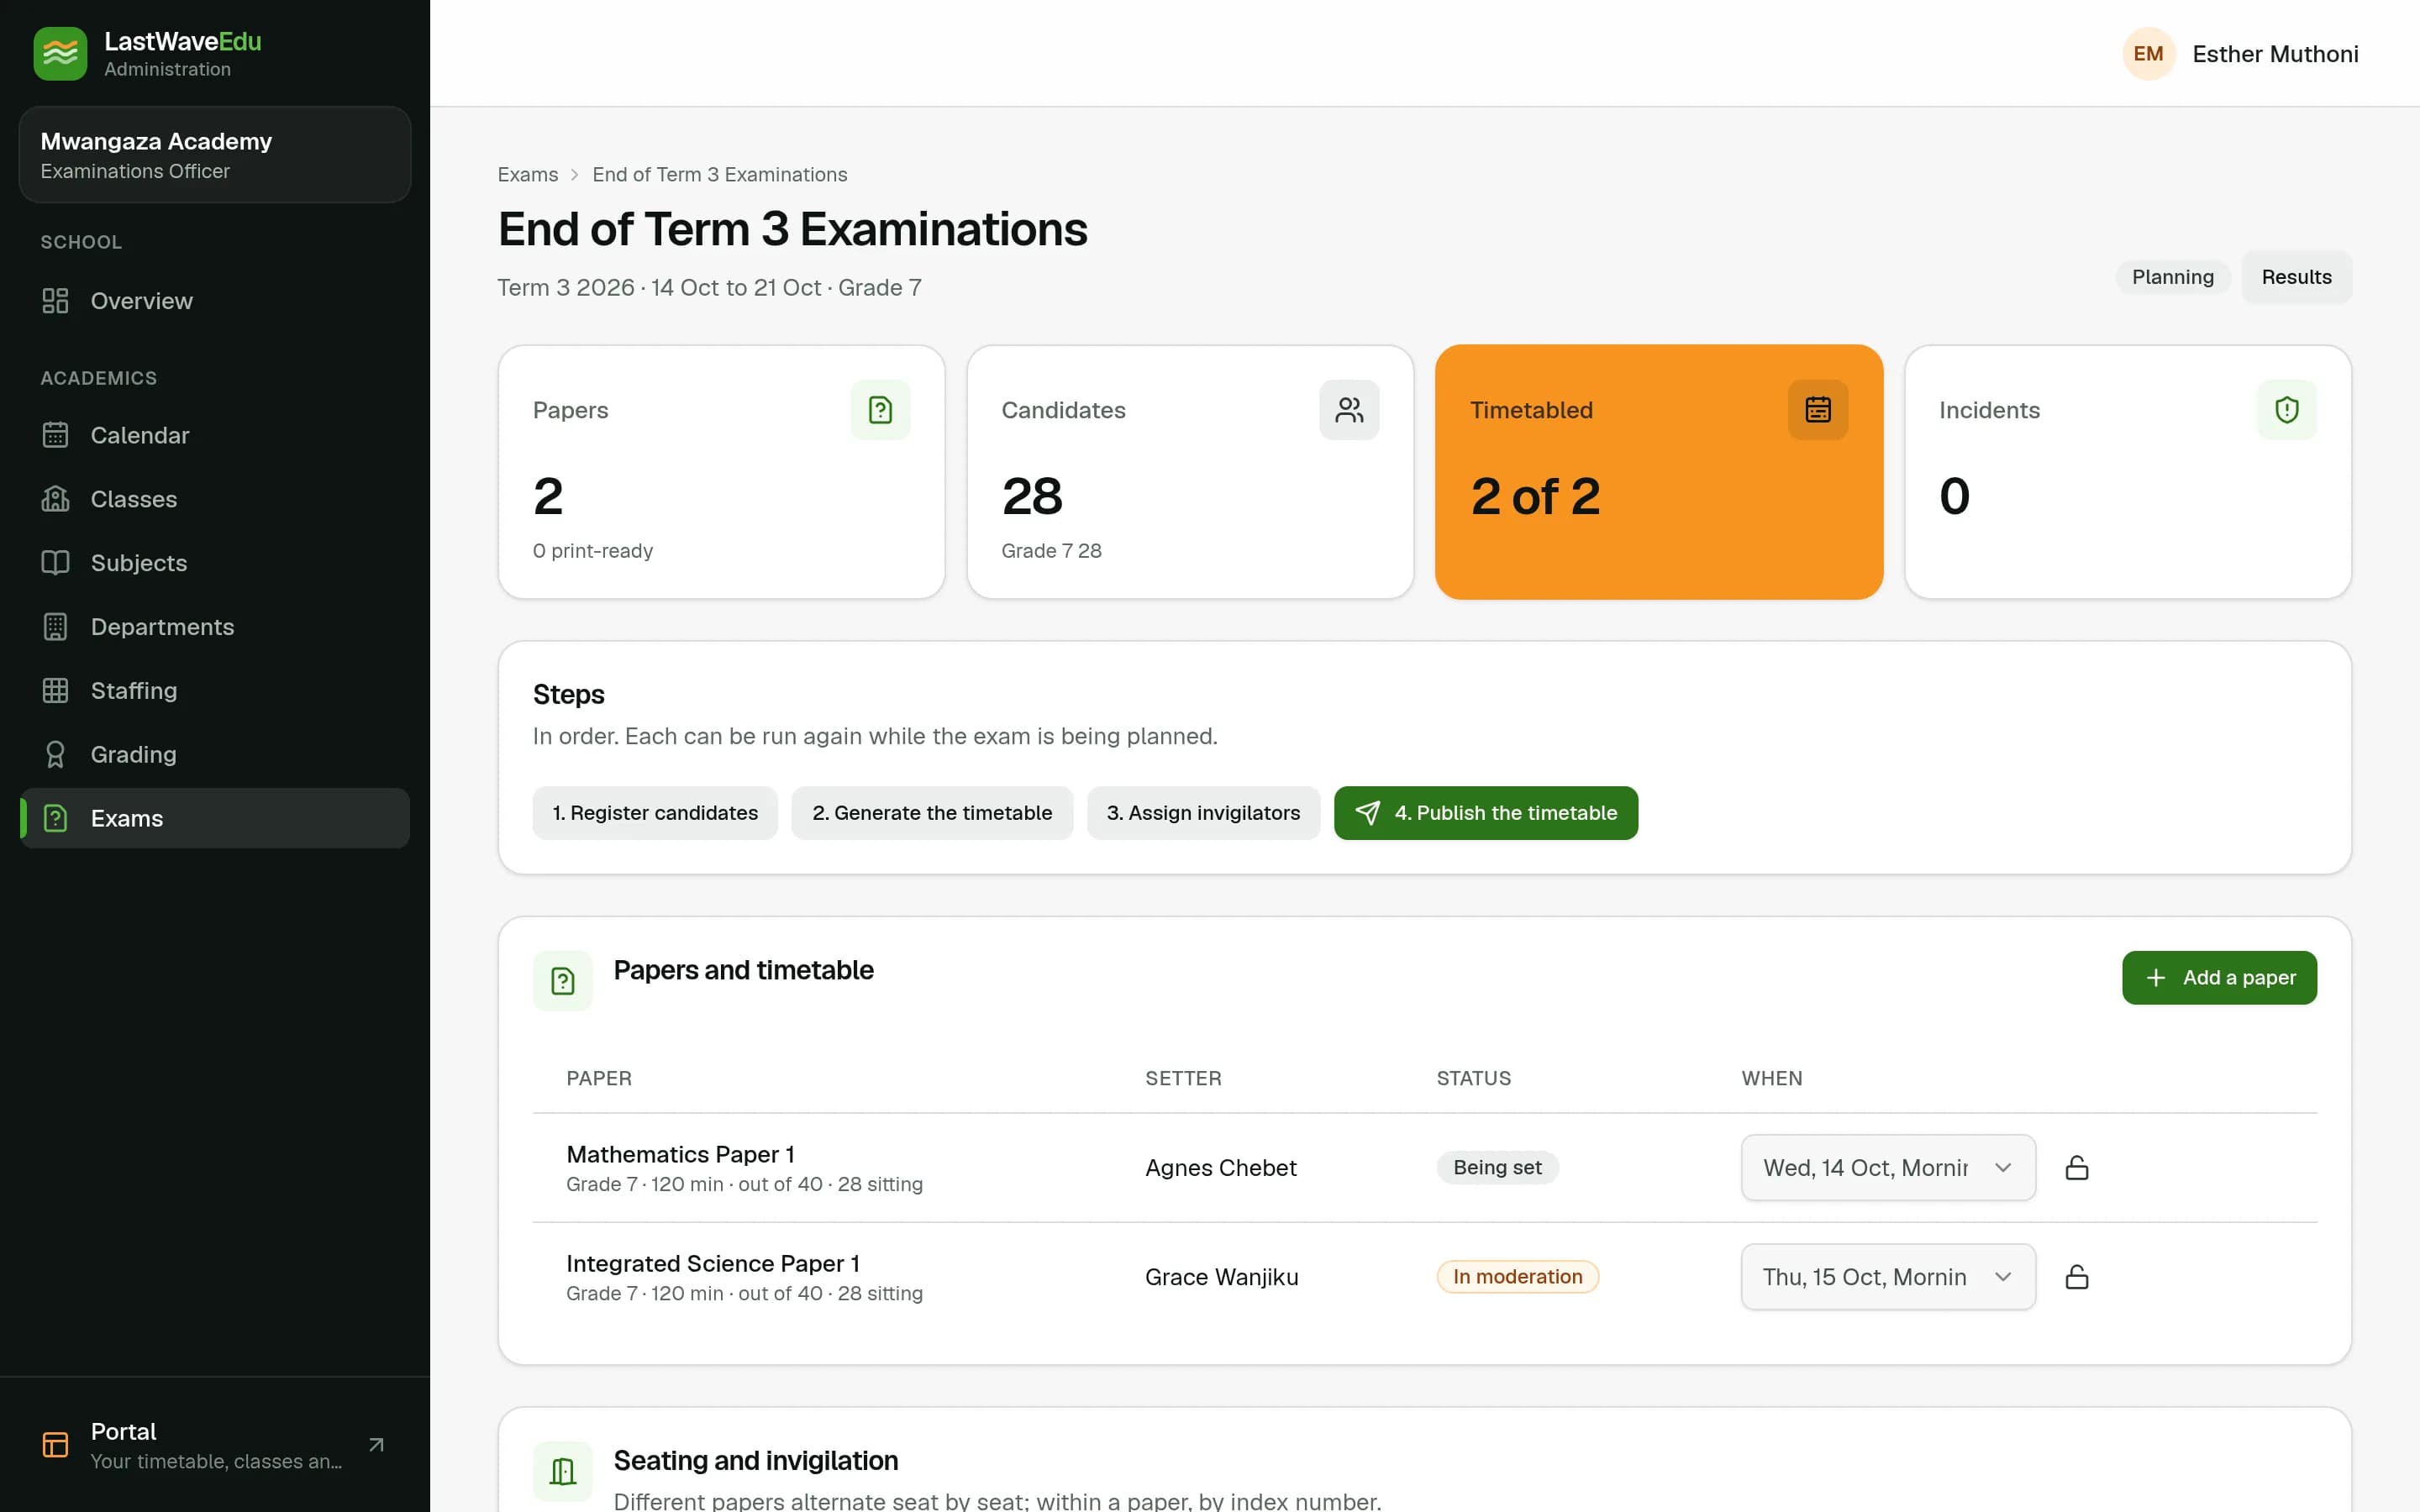
Task: Click the PAPER column header
Action: [599, 1078]
